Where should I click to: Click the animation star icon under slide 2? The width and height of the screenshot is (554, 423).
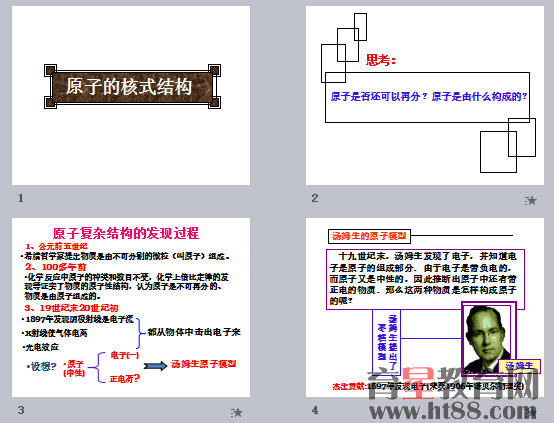(530, 201)
